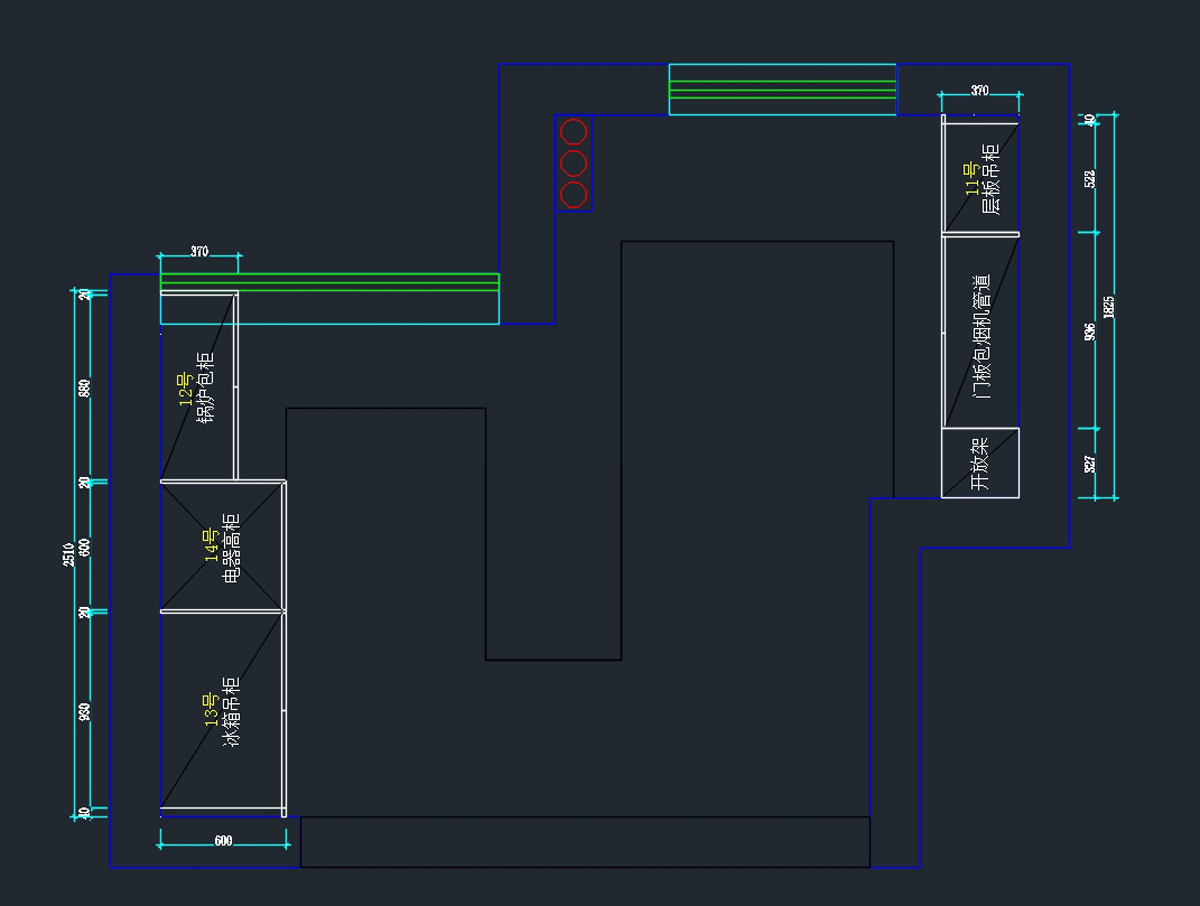Viewport: 1200px width, 906px height.
Task: Select the middle red circle
Action: coord(573,163)
